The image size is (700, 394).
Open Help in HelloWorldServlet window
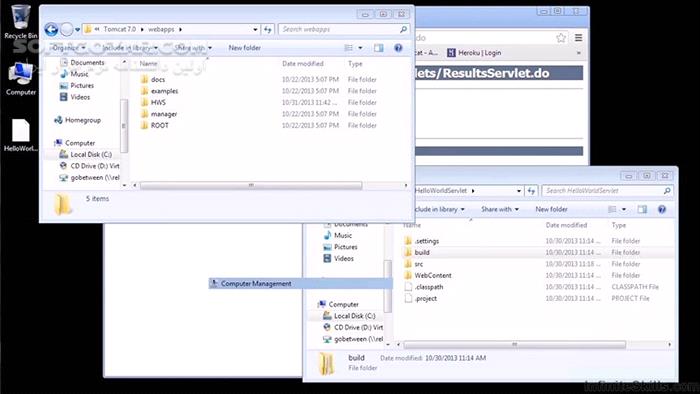662,209
